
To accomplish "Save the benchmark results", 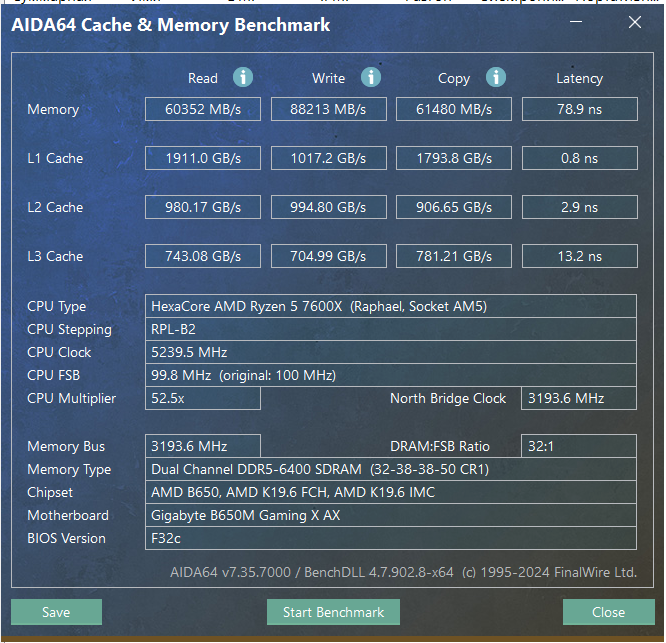I will [56, 612].
